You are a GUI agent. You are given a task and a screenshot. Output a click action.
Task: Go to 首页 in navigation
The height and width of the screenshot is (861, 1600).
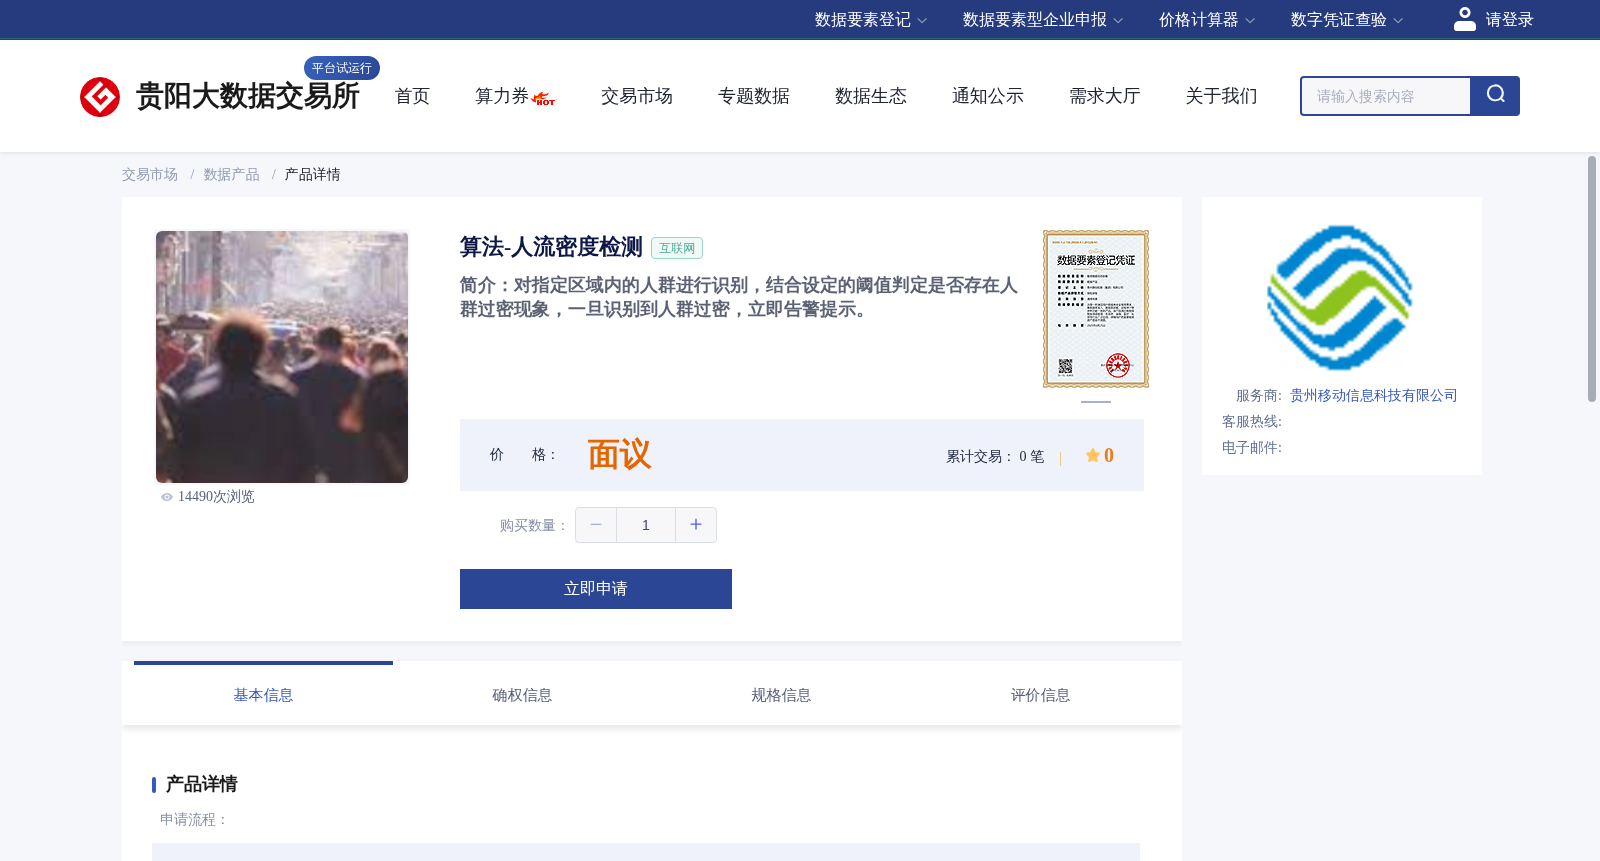tap(412, 96)
